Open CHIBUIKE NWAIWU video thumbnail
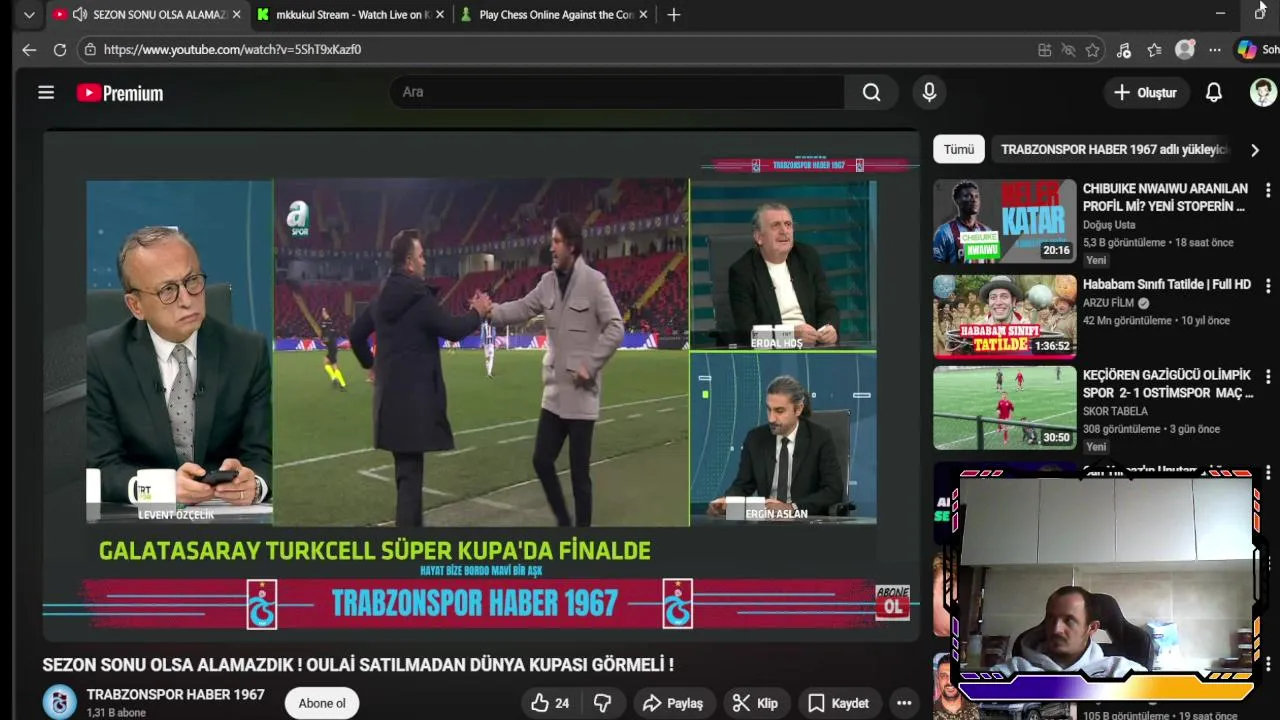The height and width of the screenshot is (720, 1280). (x=1004, y=221)
